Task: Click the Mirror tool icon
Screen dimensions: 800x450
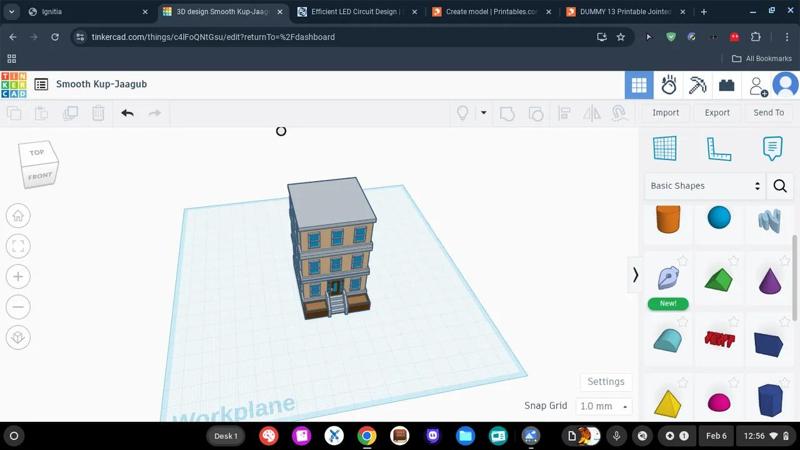Action: tap(592, 113)
